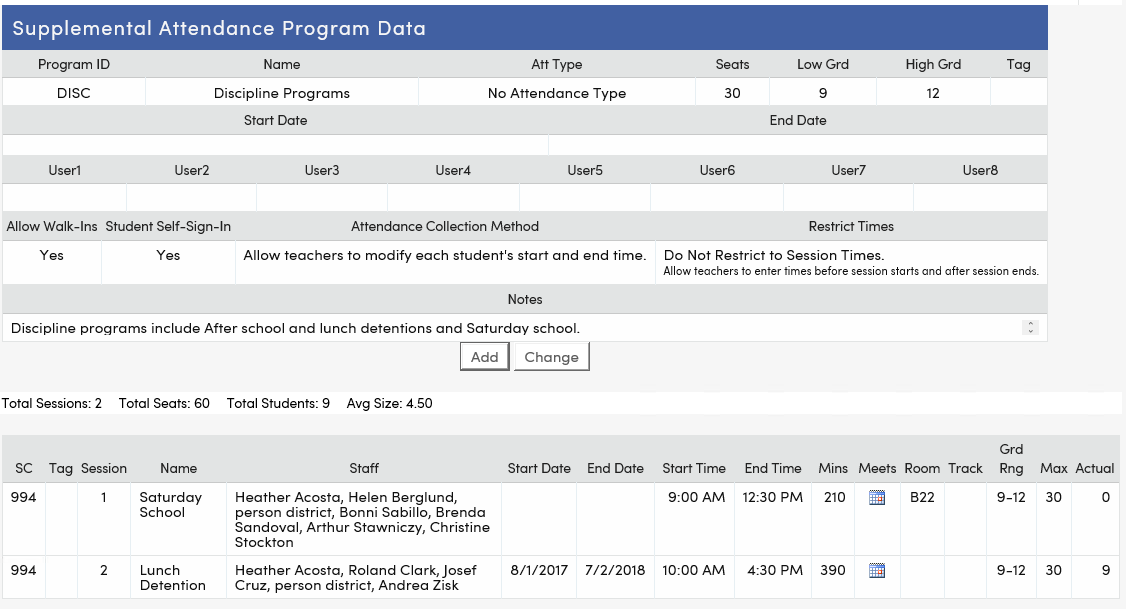Select end time 12:30 PM
The width and height of the screenshot is (1126, 609).
tap(773, 497)
